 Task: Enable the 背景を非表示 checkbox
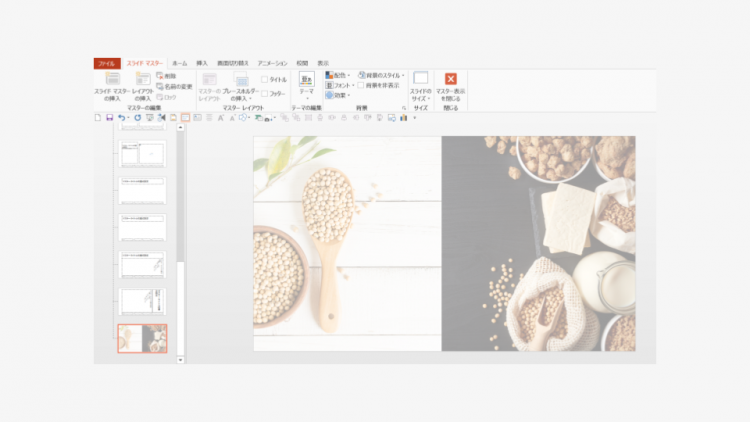(x=361, y=85)
